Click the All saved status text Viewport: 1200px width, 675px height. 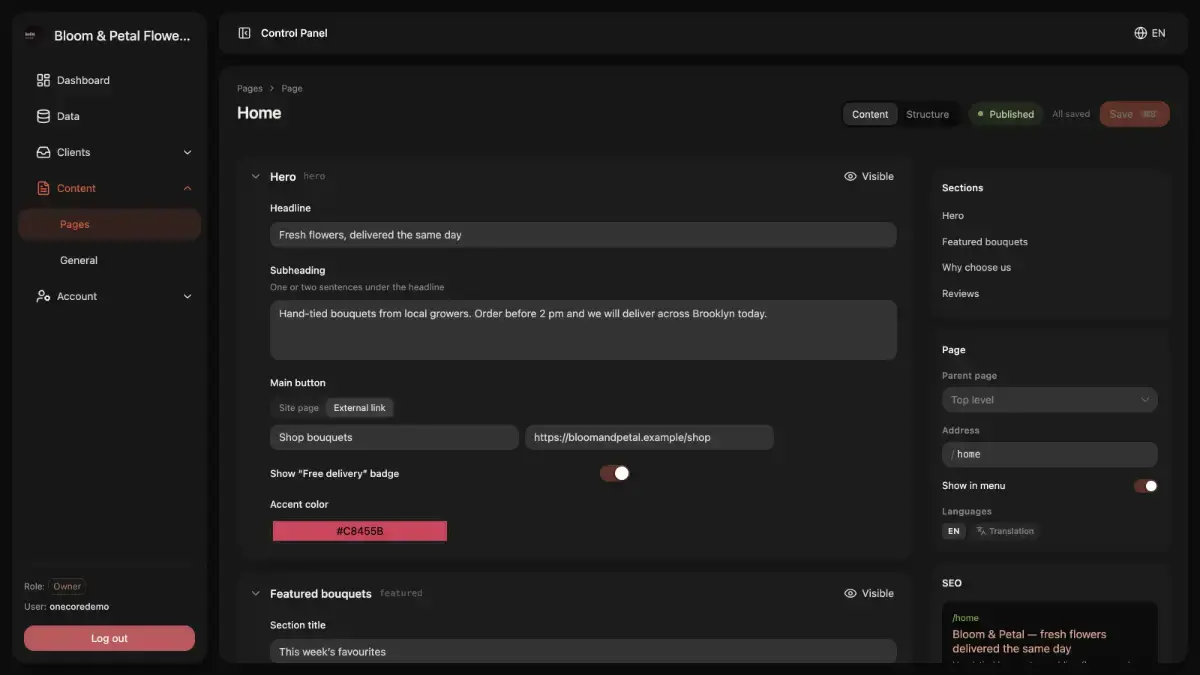click(1071, 114)
